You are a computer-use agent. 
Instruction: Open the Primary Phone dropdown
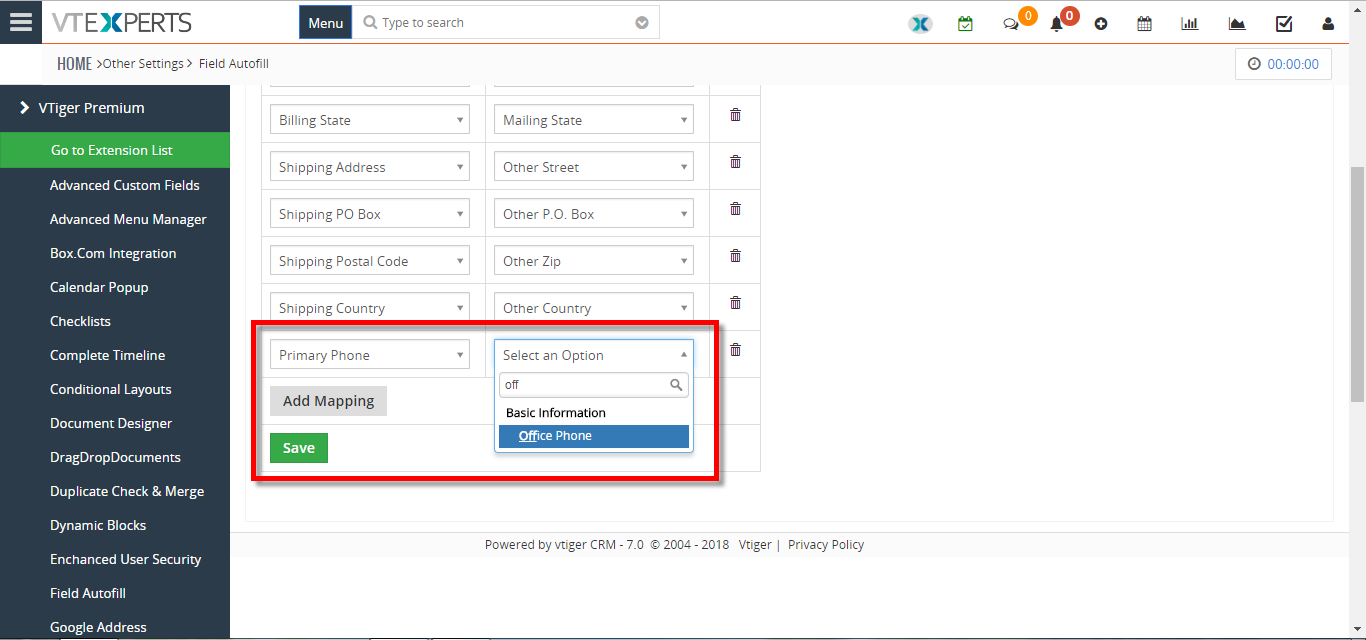370,355
